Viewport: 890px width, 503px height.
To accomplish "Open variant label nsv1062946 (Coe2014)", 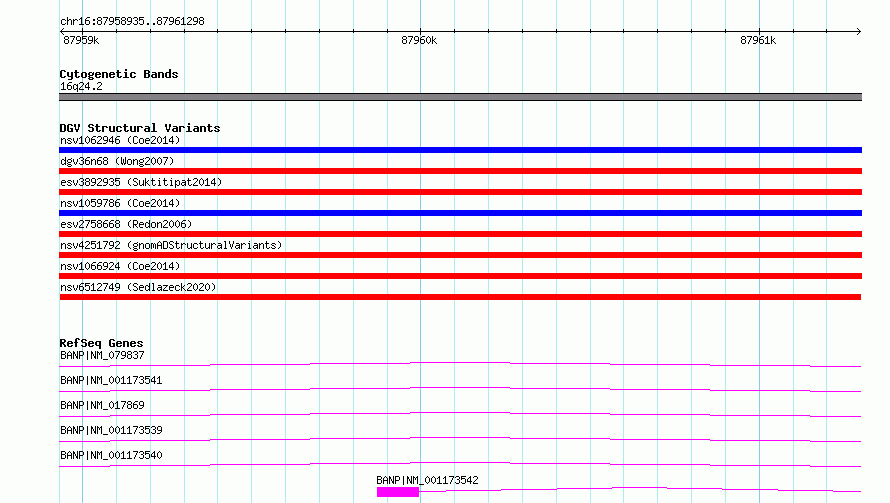I will (x=120, y=140).
